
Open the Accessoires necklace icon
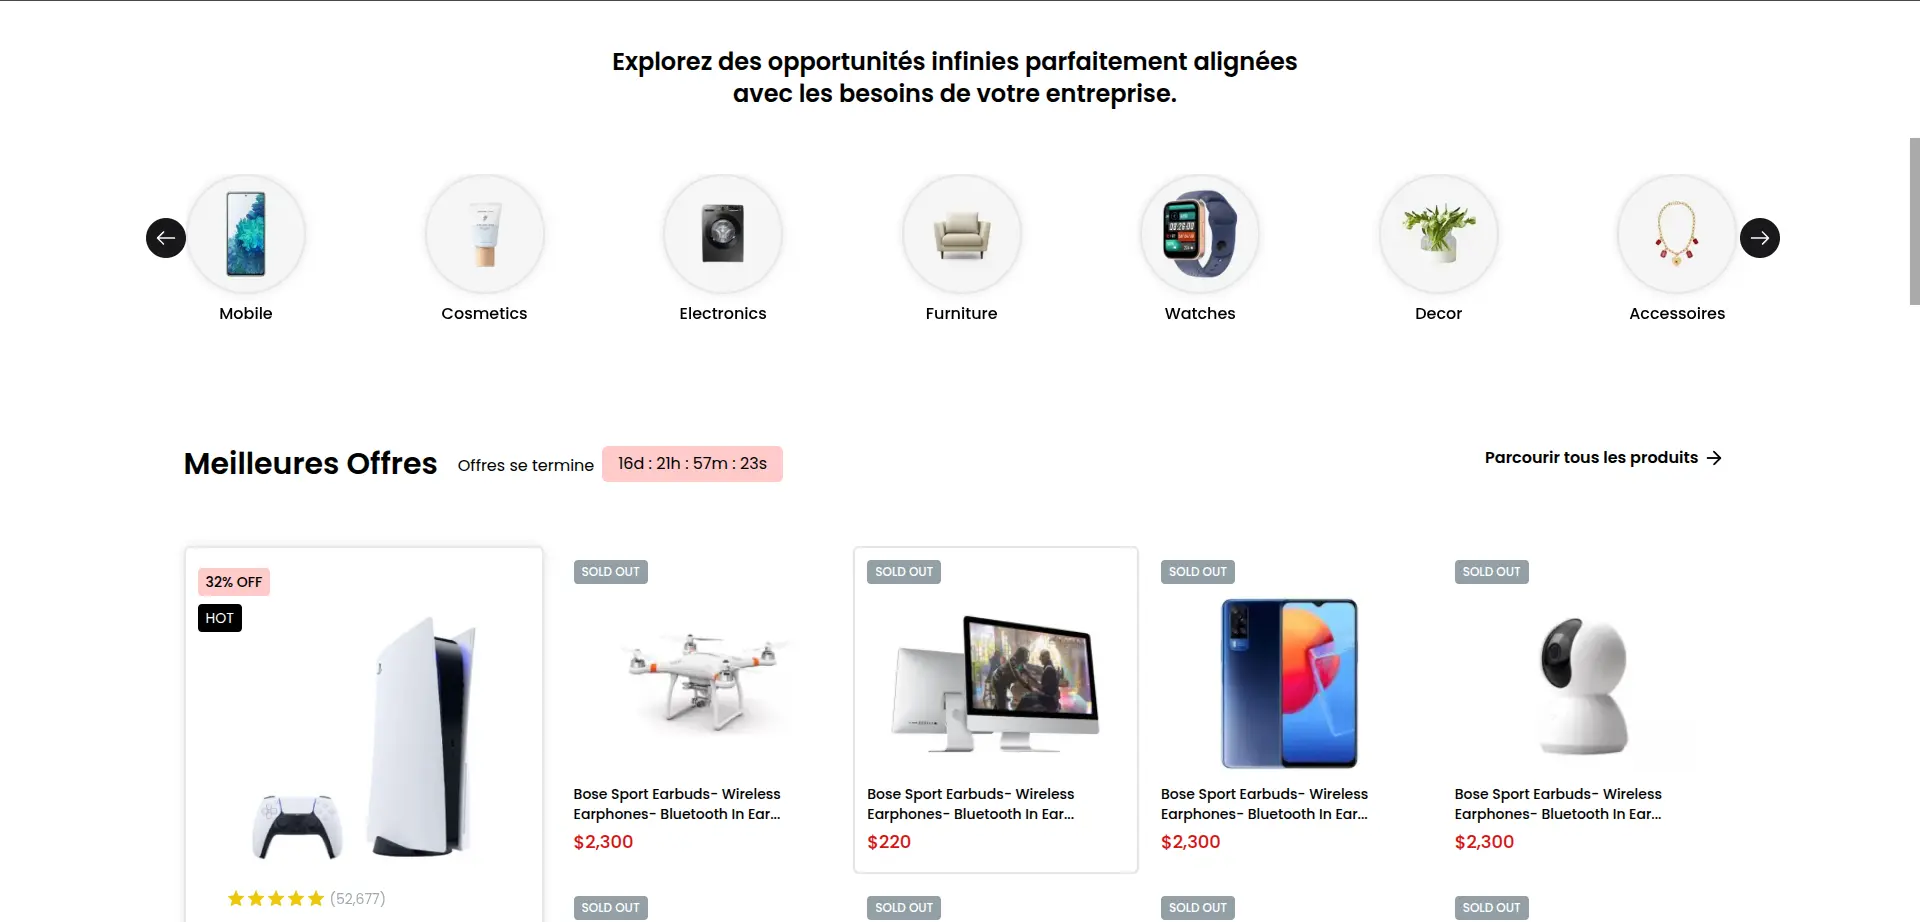tap(1677, 235)
